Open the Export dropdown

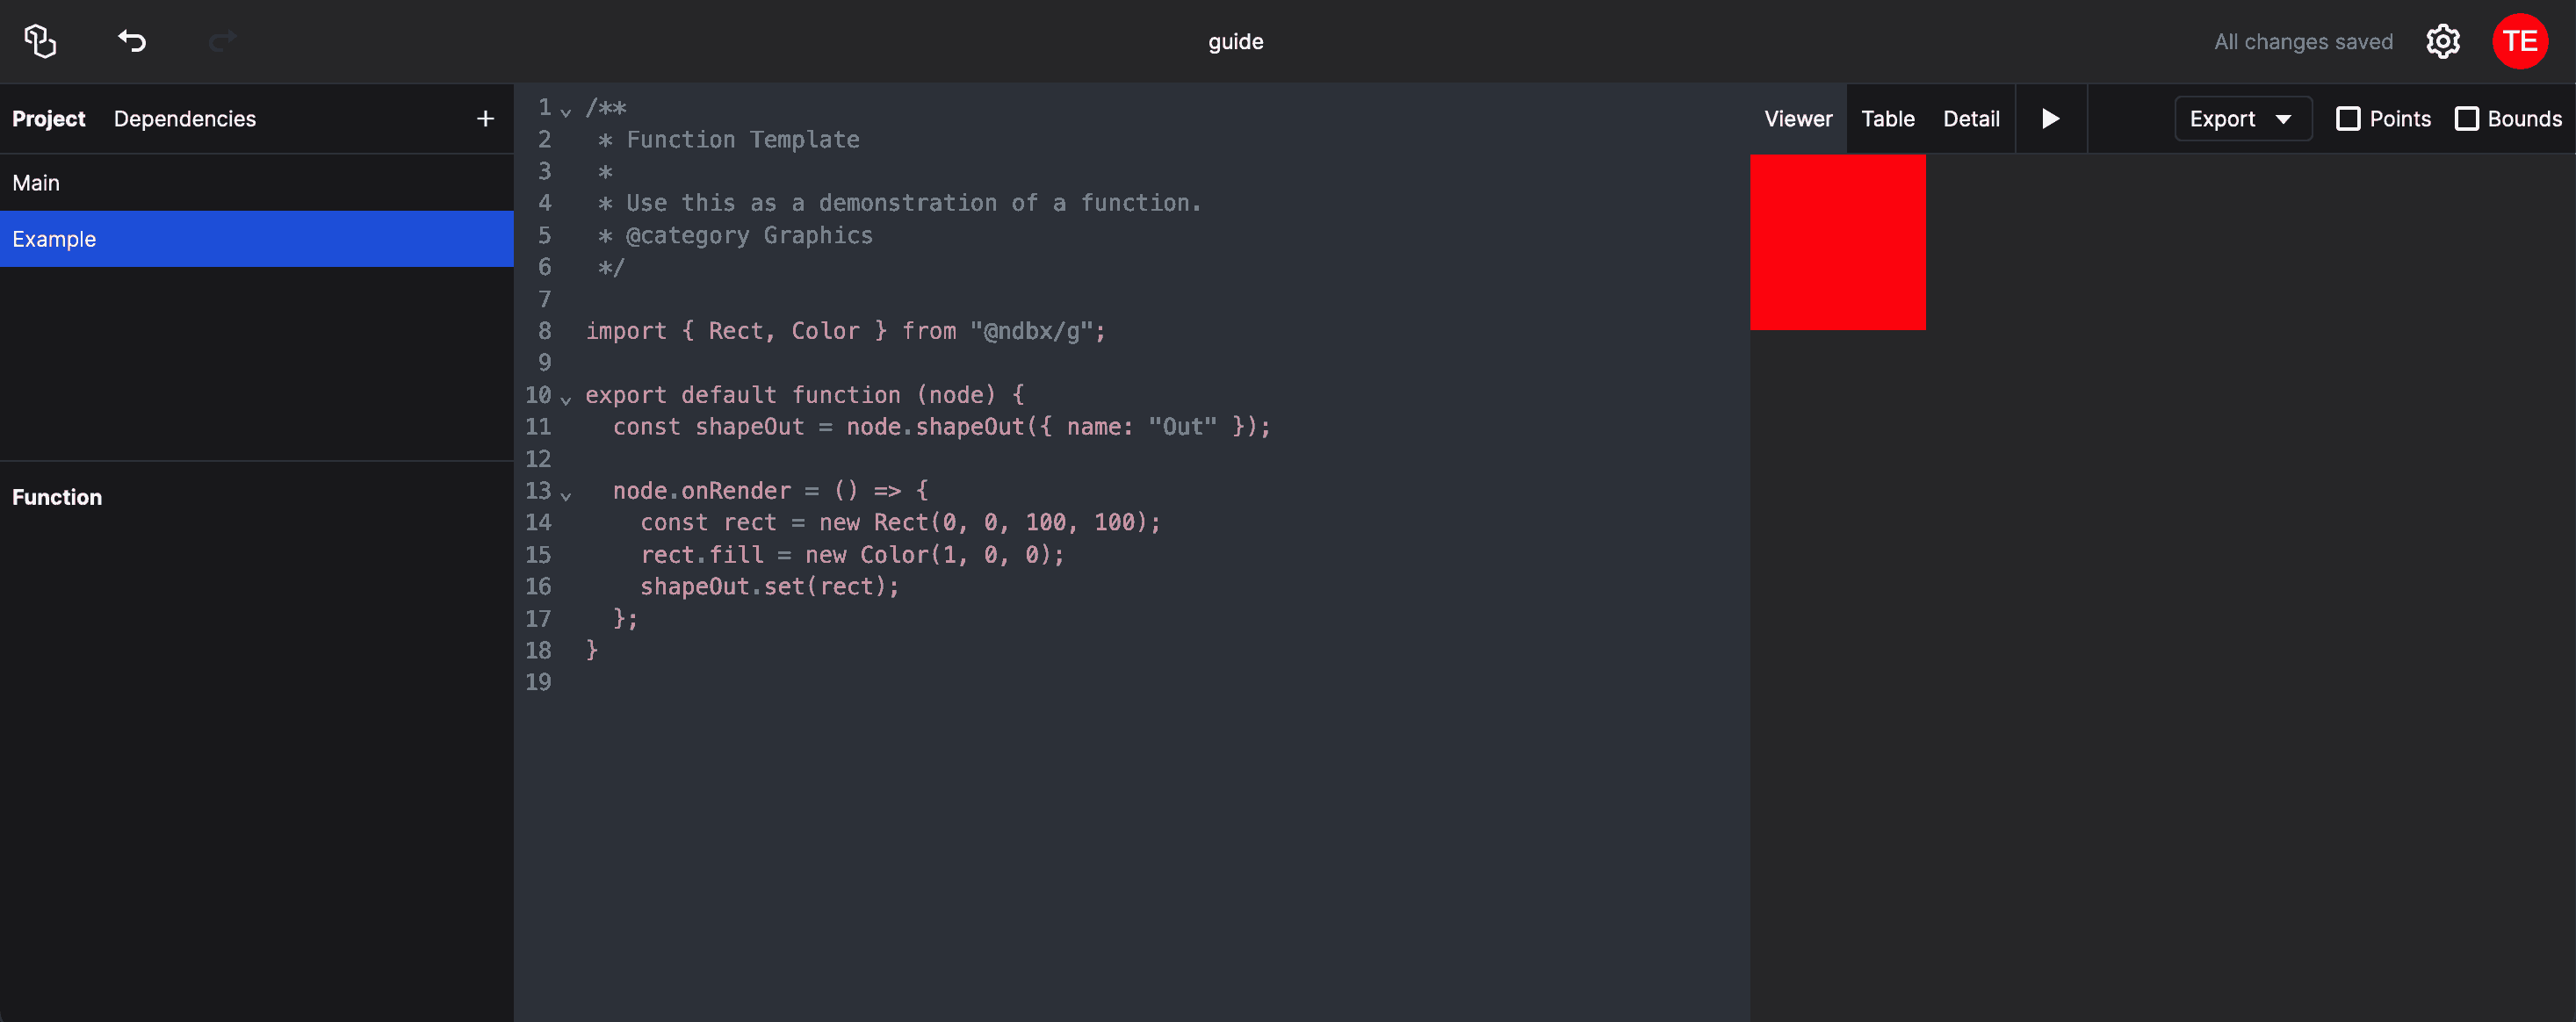pyautogui.click(x=2242, y=119)
